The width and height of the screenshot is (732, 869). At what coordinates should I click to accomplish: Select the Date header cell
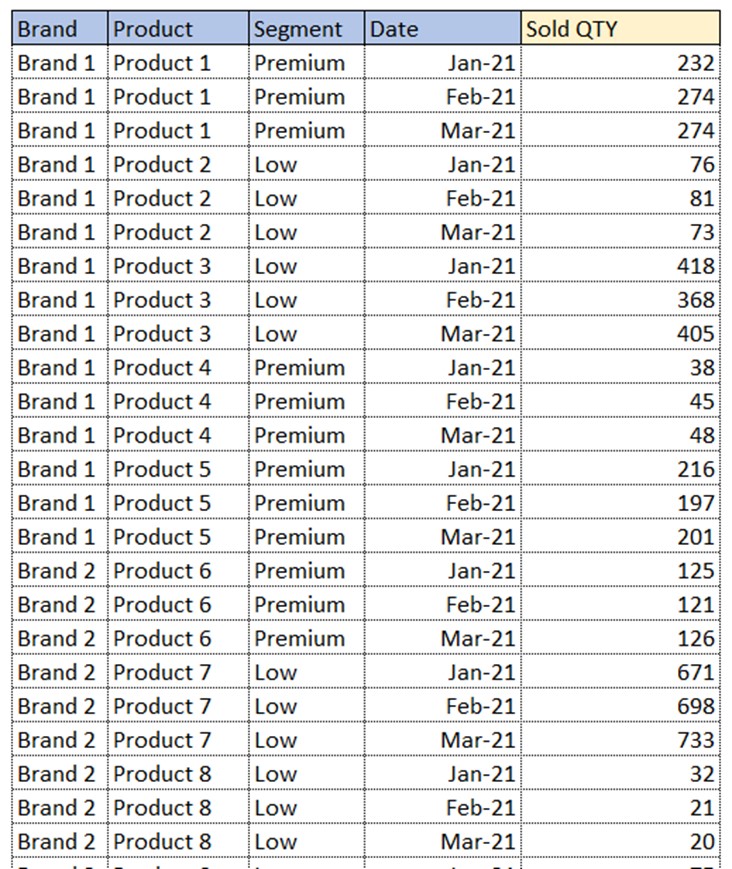[443, 28]
